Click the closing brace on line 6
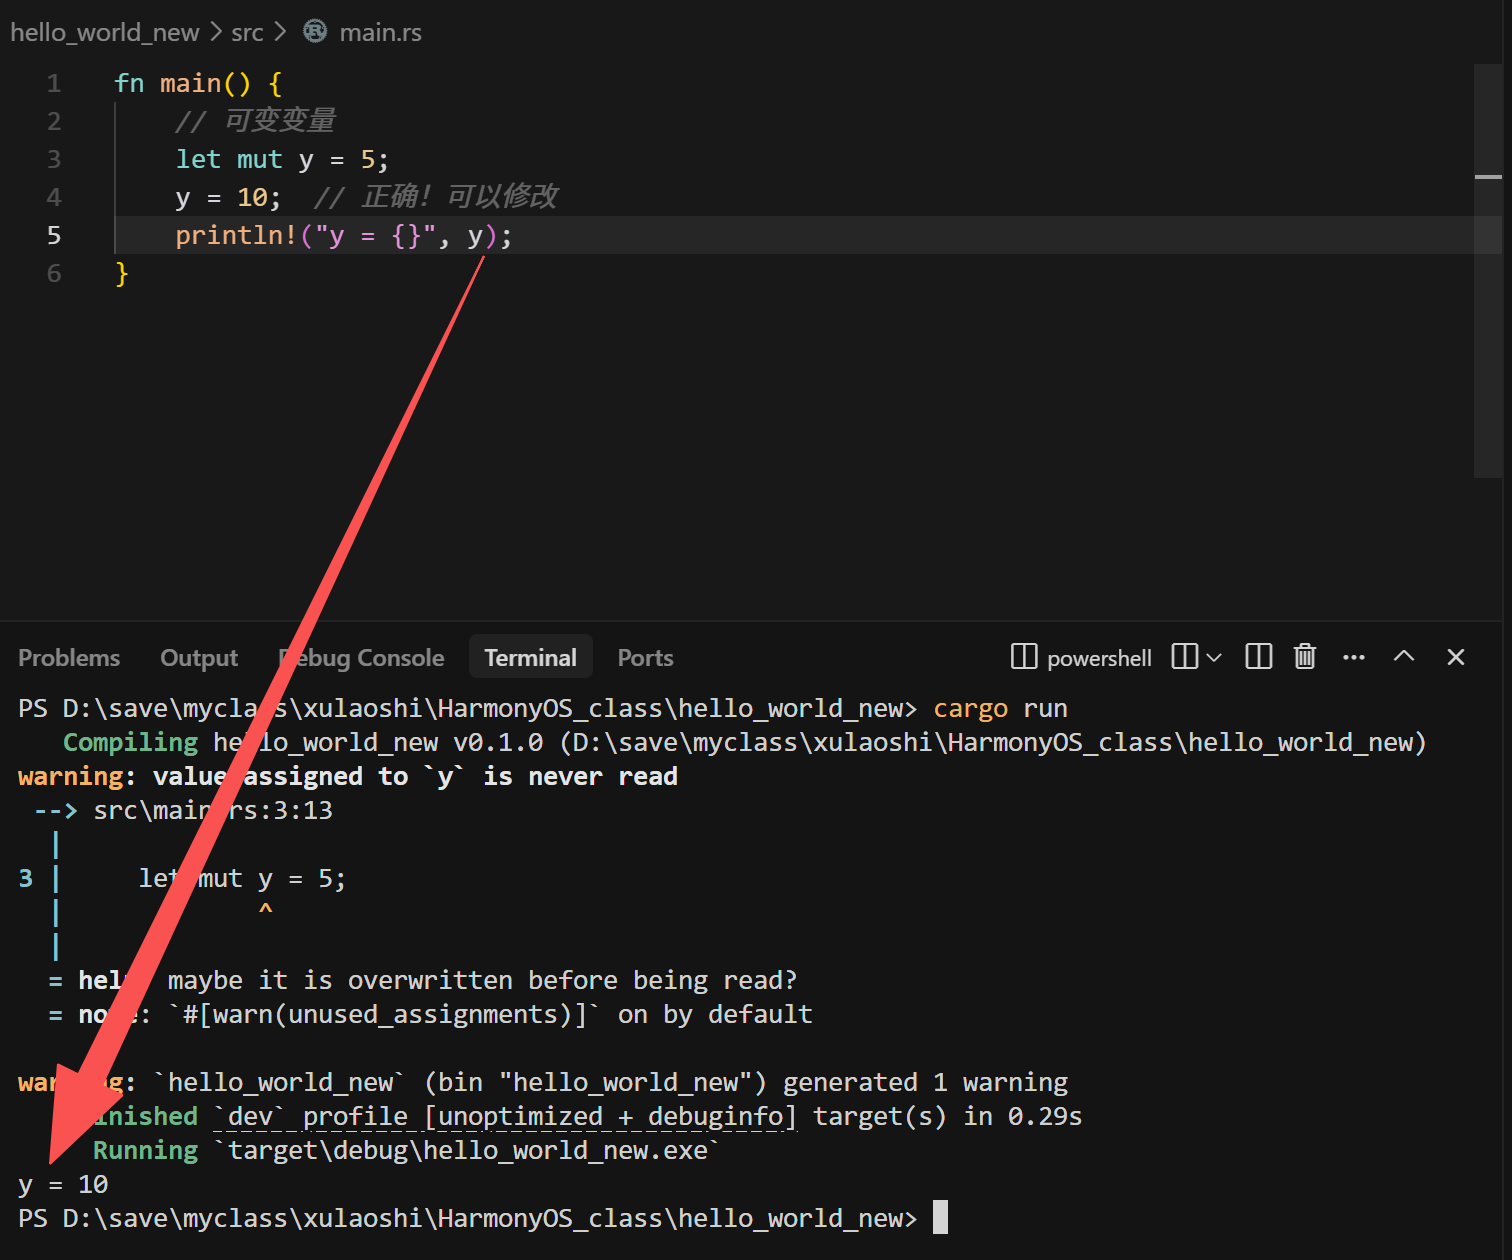 pos(122,273)
